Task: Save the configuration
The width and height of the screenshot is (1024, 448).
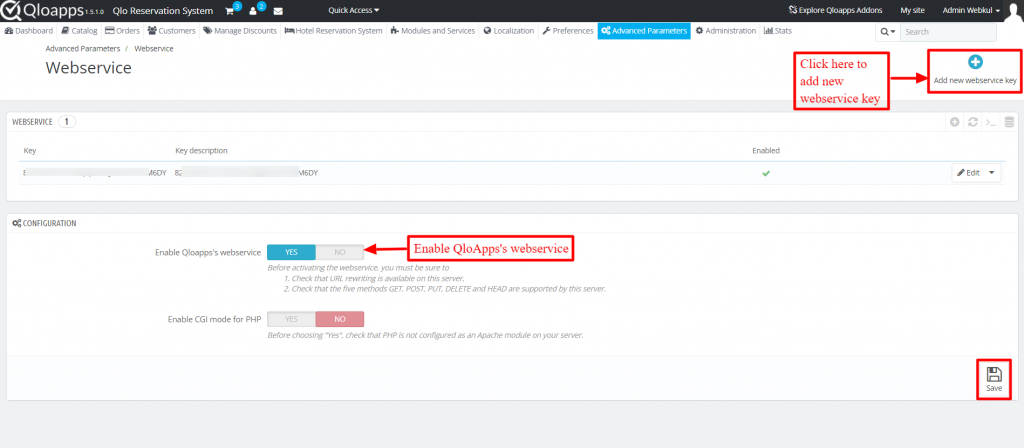Action: click(994, 379)
